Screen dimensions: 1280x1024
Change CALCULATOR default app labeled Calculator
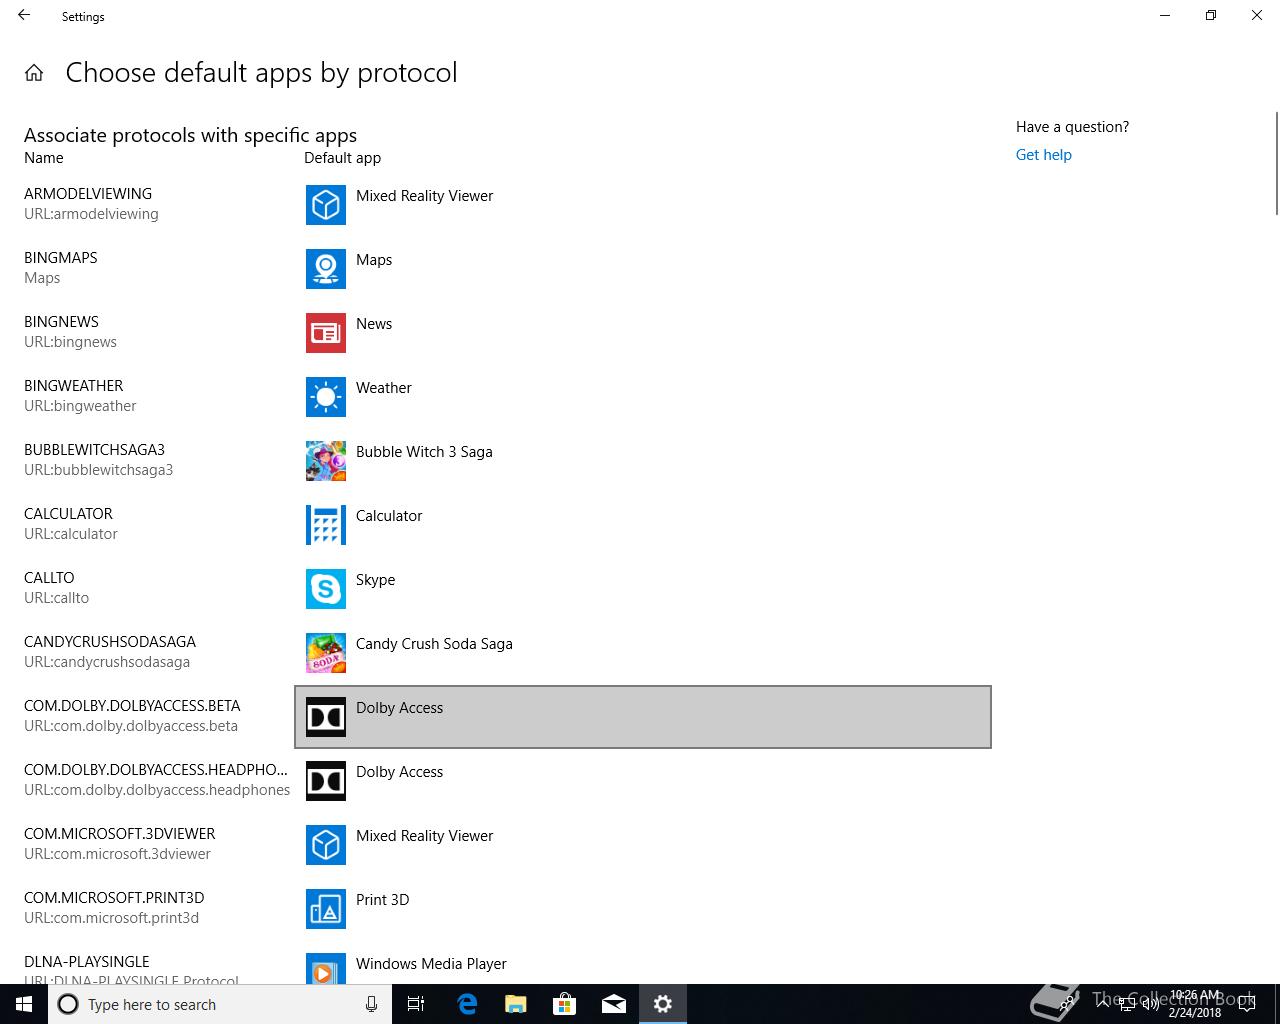[x=643, y=525]
